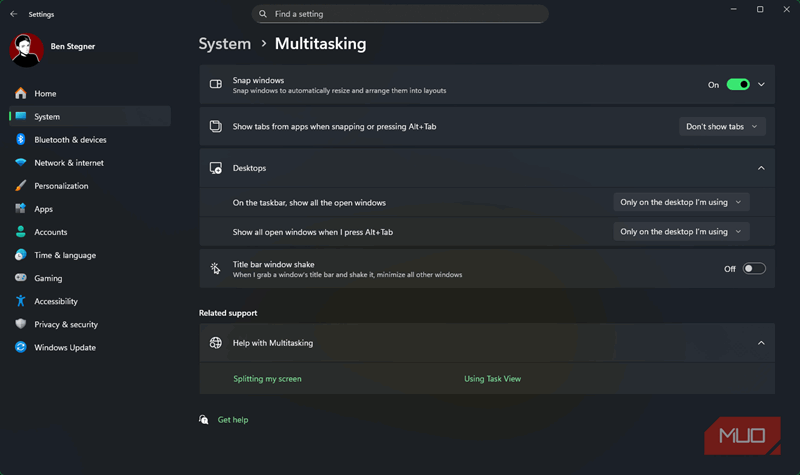Screen dimensions: 800x475
Task: Turn off the Snap windows toggle
Action: point(738,85)
